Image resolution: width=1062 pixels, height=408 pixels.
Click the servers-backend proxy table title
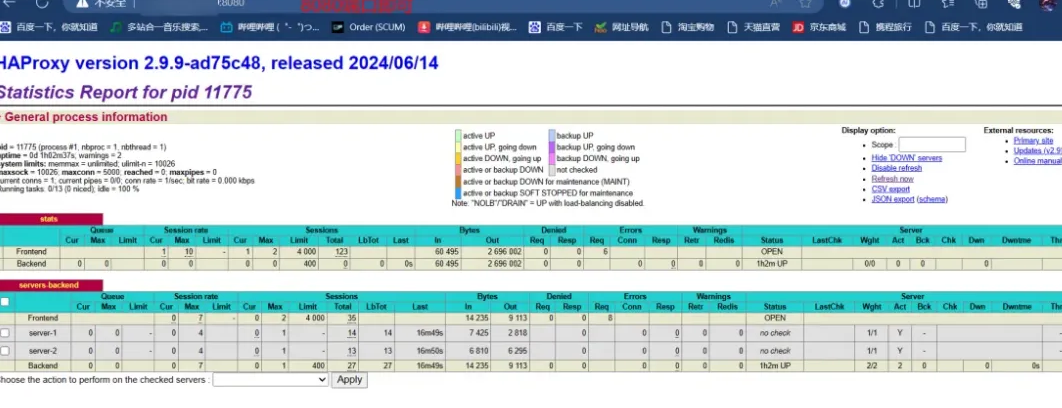click(49, 285)
